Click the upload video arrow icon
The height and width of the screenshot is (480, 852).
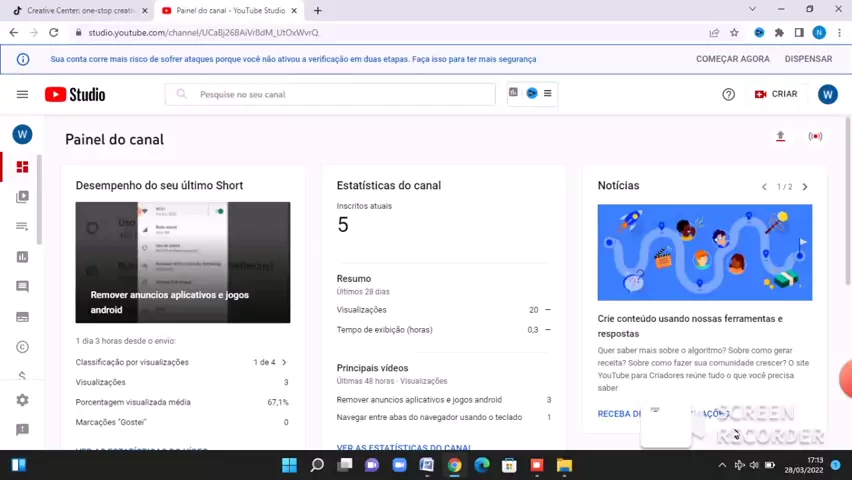[780, 136]
